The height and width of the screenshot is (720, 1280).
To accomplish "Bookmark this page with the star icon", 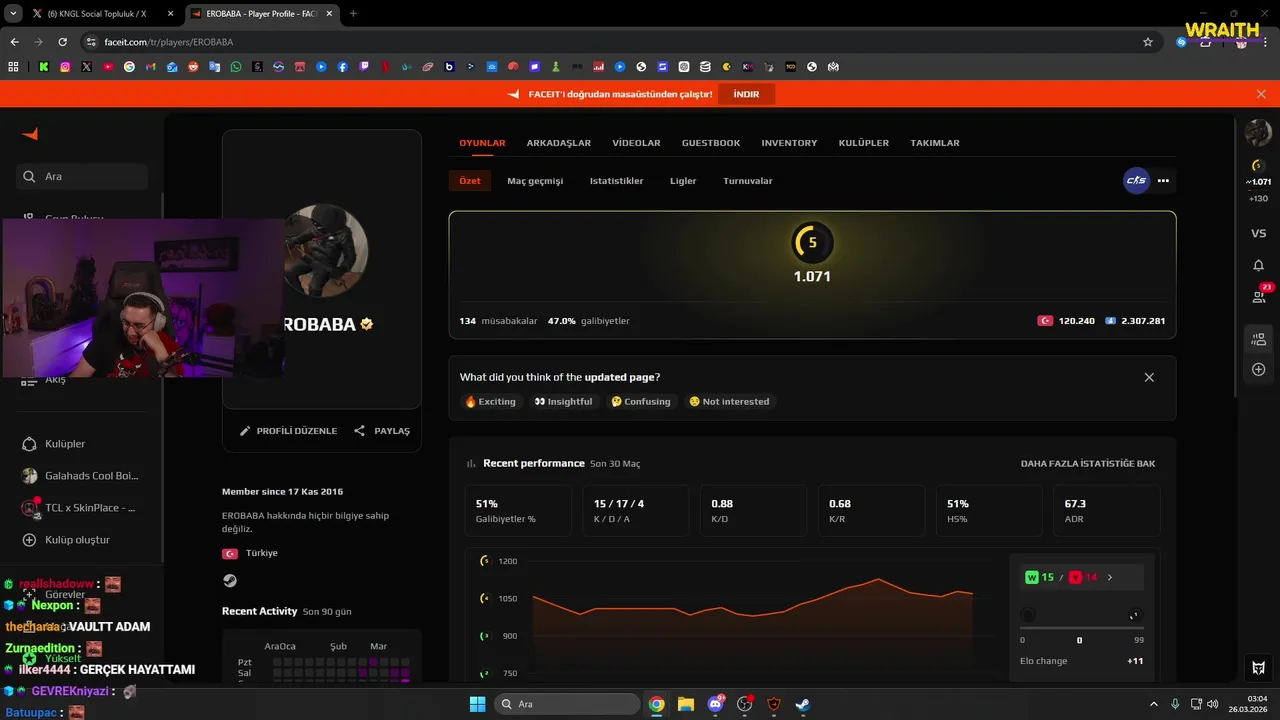I will pos(1148,42).
